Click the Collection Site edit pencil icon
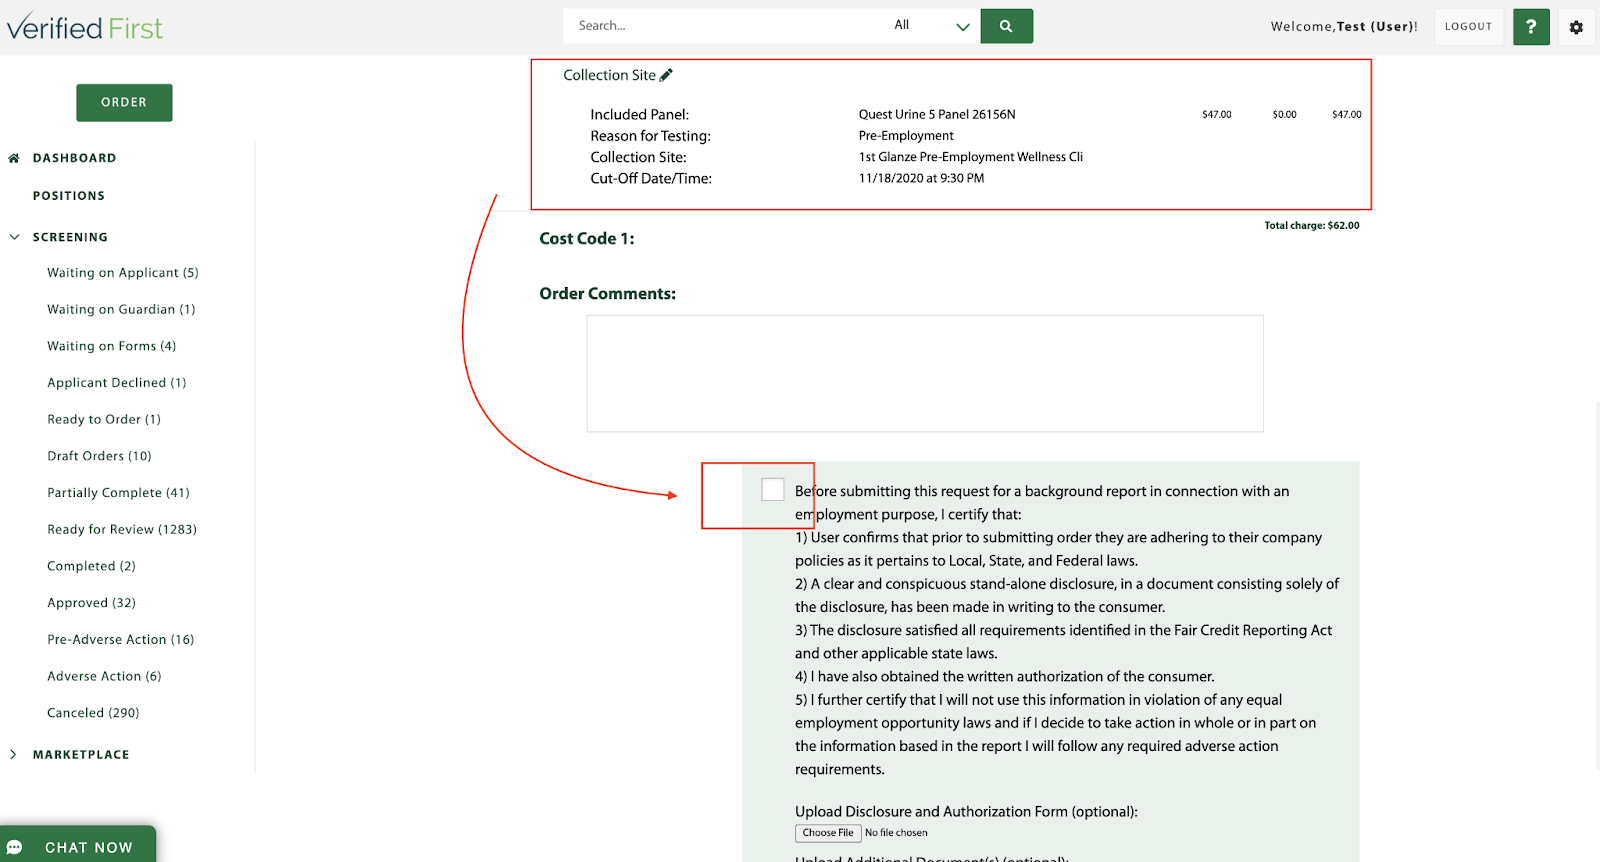This screenshot has width=1600, height=862. 666,75
